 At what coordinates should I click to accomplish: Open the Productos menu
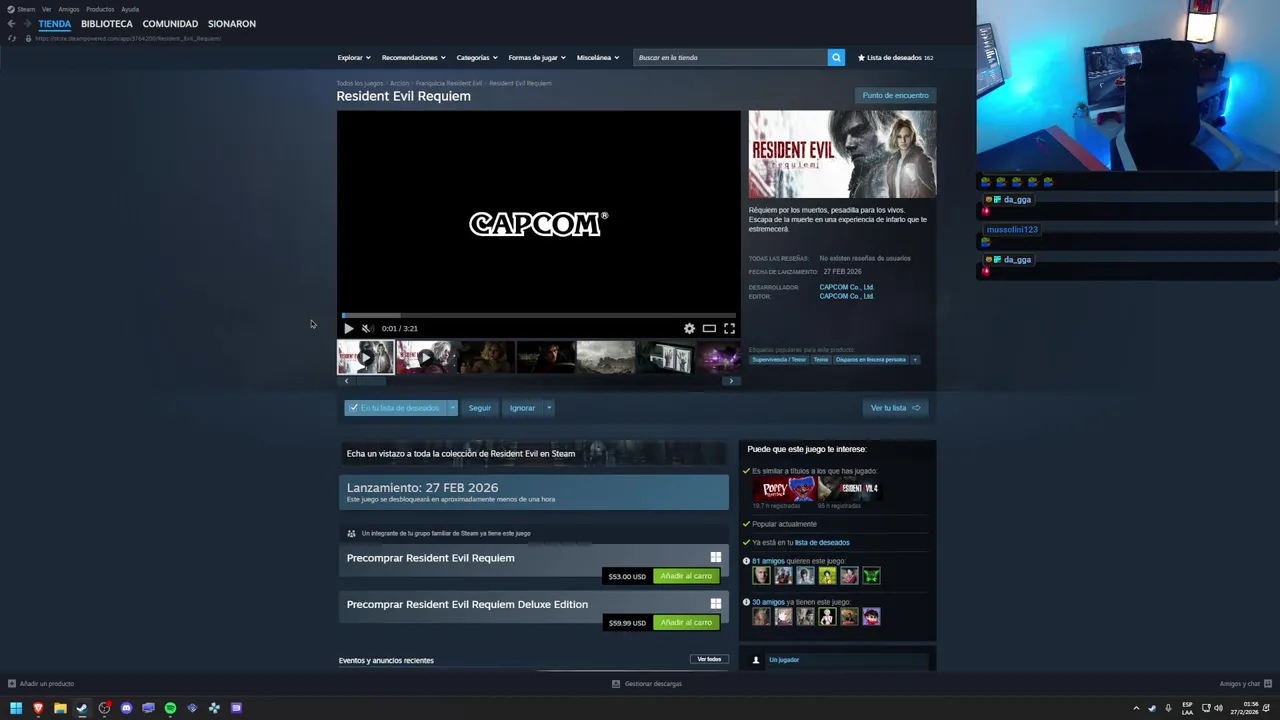pos(100,9)
